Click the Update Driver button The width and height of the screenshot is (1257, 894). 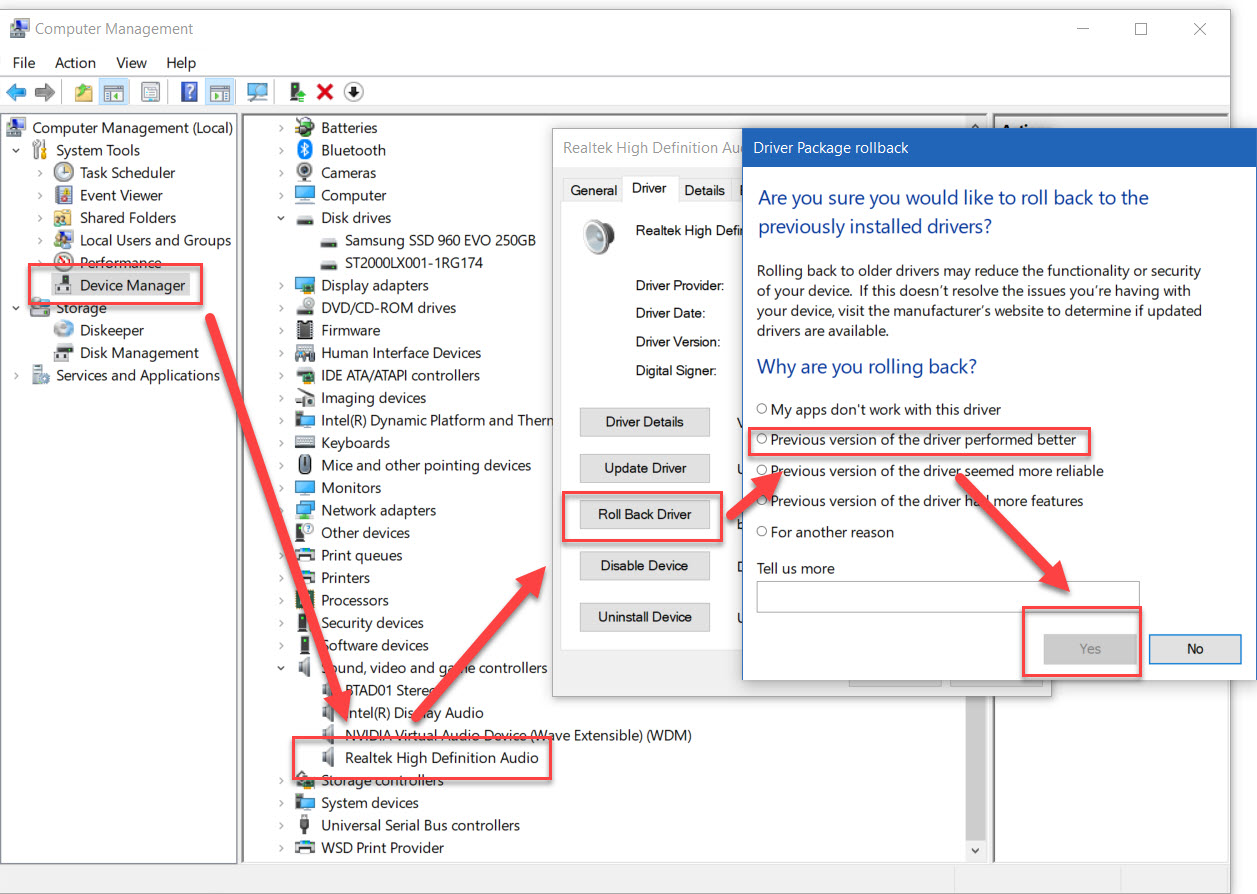click(645, 468)
